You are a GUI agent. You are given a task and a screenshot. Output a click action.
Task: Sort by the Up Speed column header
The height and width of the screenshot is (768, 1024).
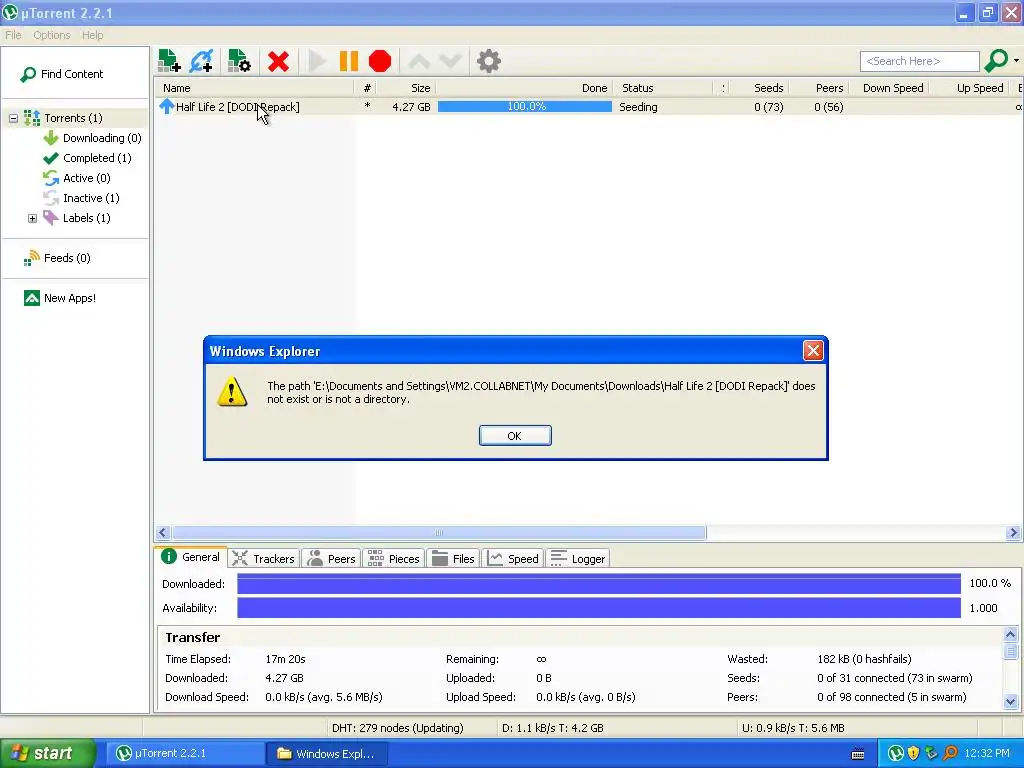point(969,88)
